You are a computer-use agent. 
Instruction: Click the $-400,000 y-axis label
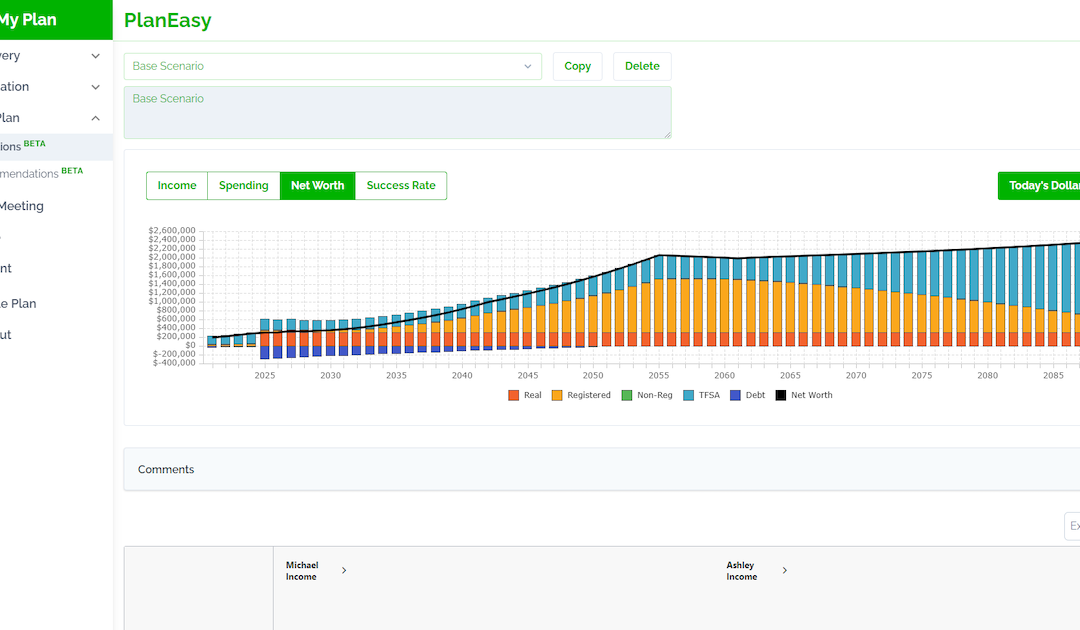coord(174,363)
